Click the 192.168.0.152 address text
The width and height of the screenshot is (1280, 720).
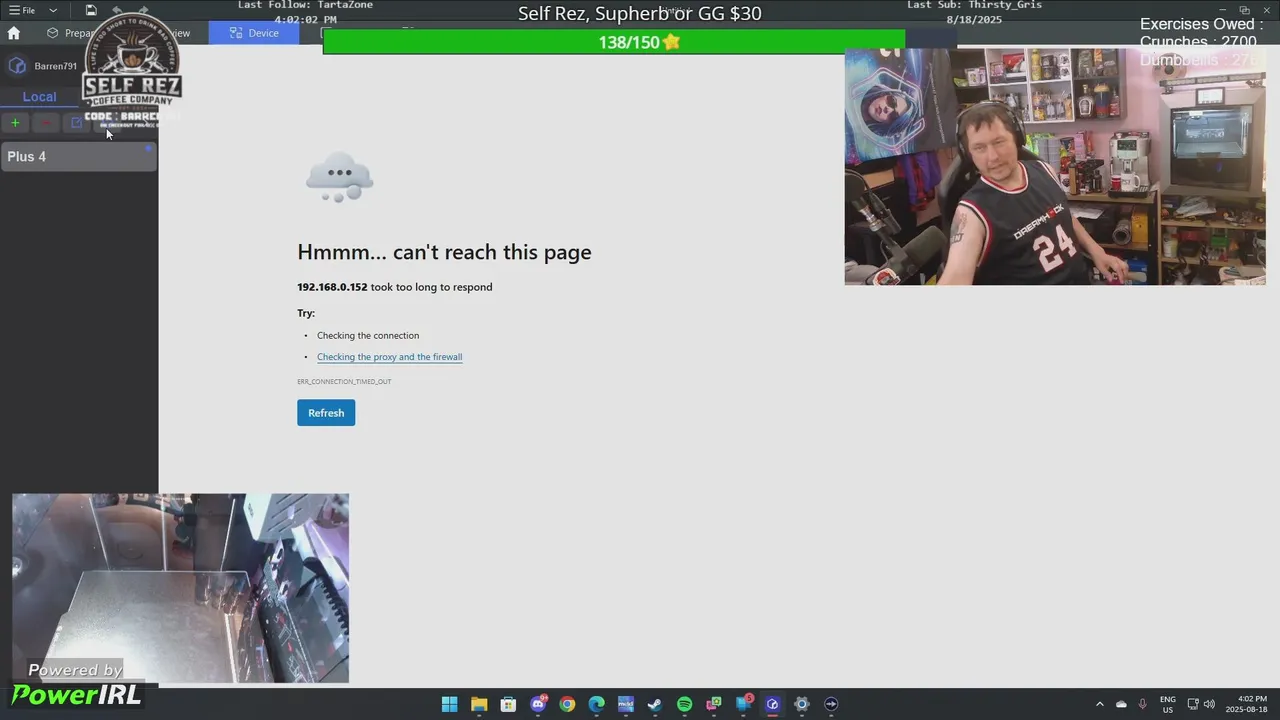332,287
